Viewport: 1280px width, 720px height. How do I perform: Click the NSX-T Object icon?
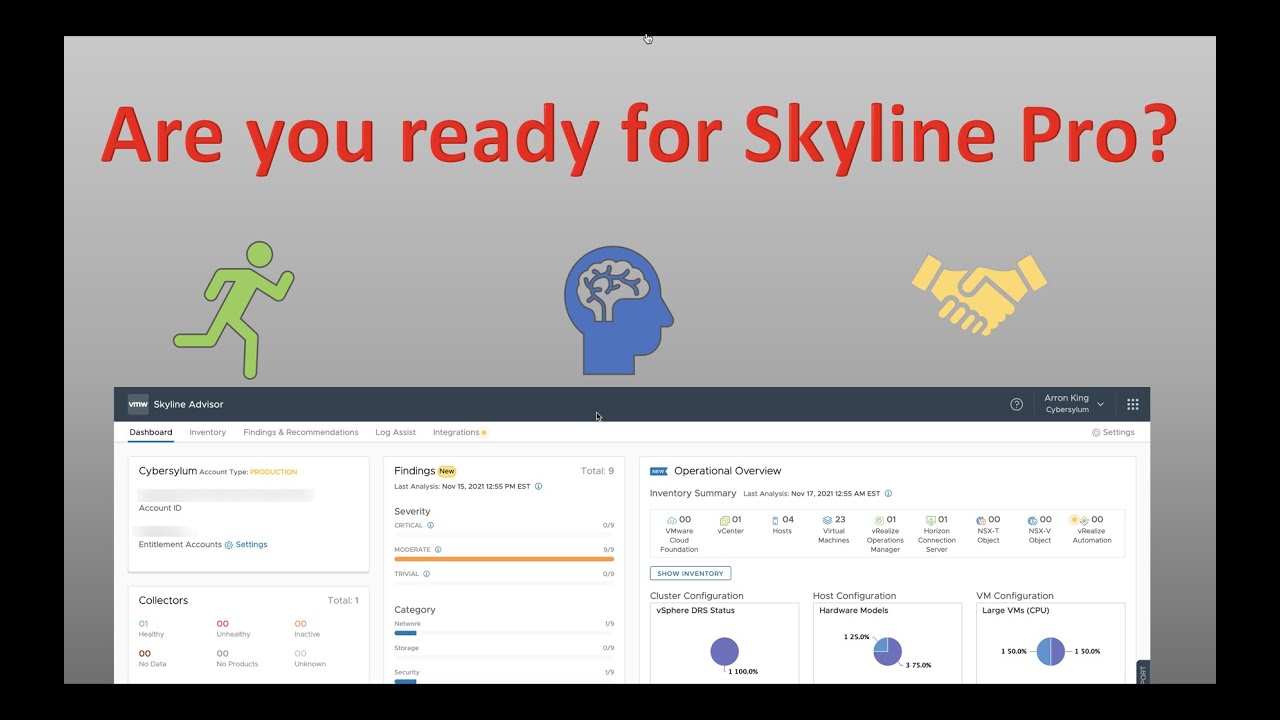(x=981, y=520)
